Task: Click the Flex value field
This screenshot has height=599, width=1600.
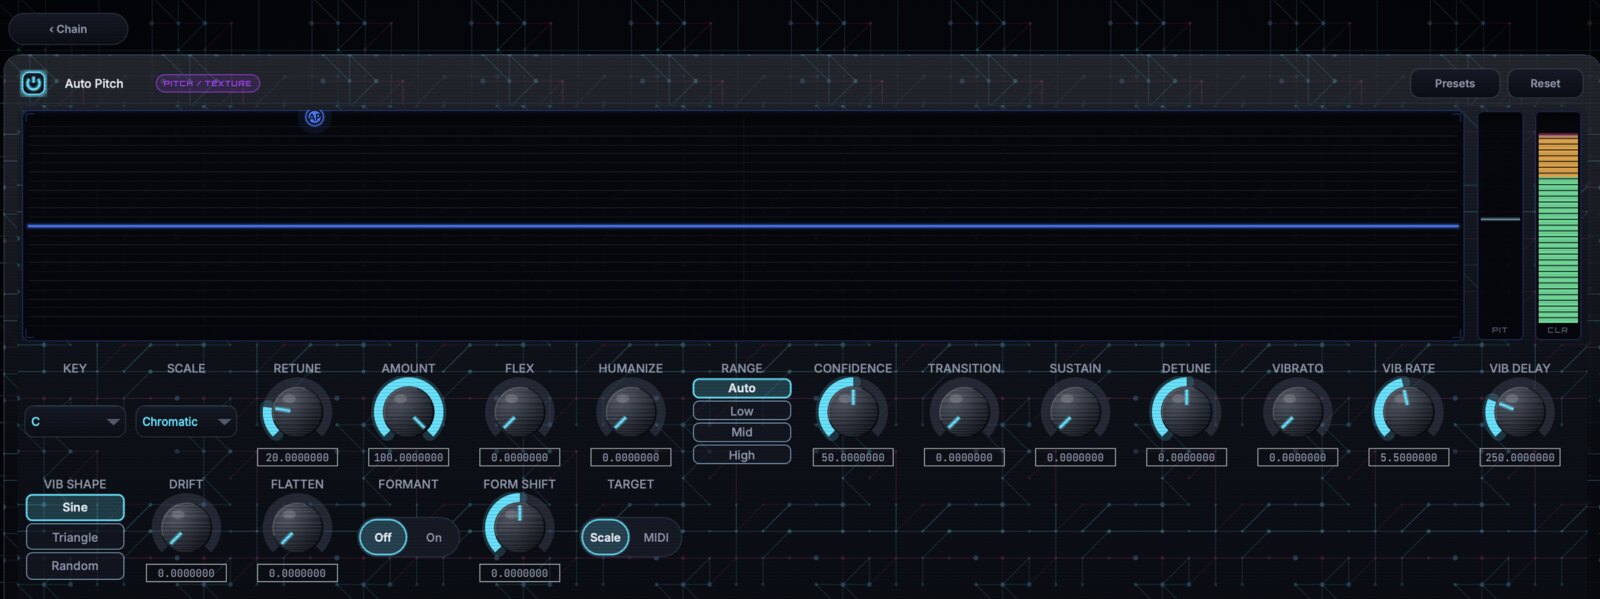Action: (519, 457)
